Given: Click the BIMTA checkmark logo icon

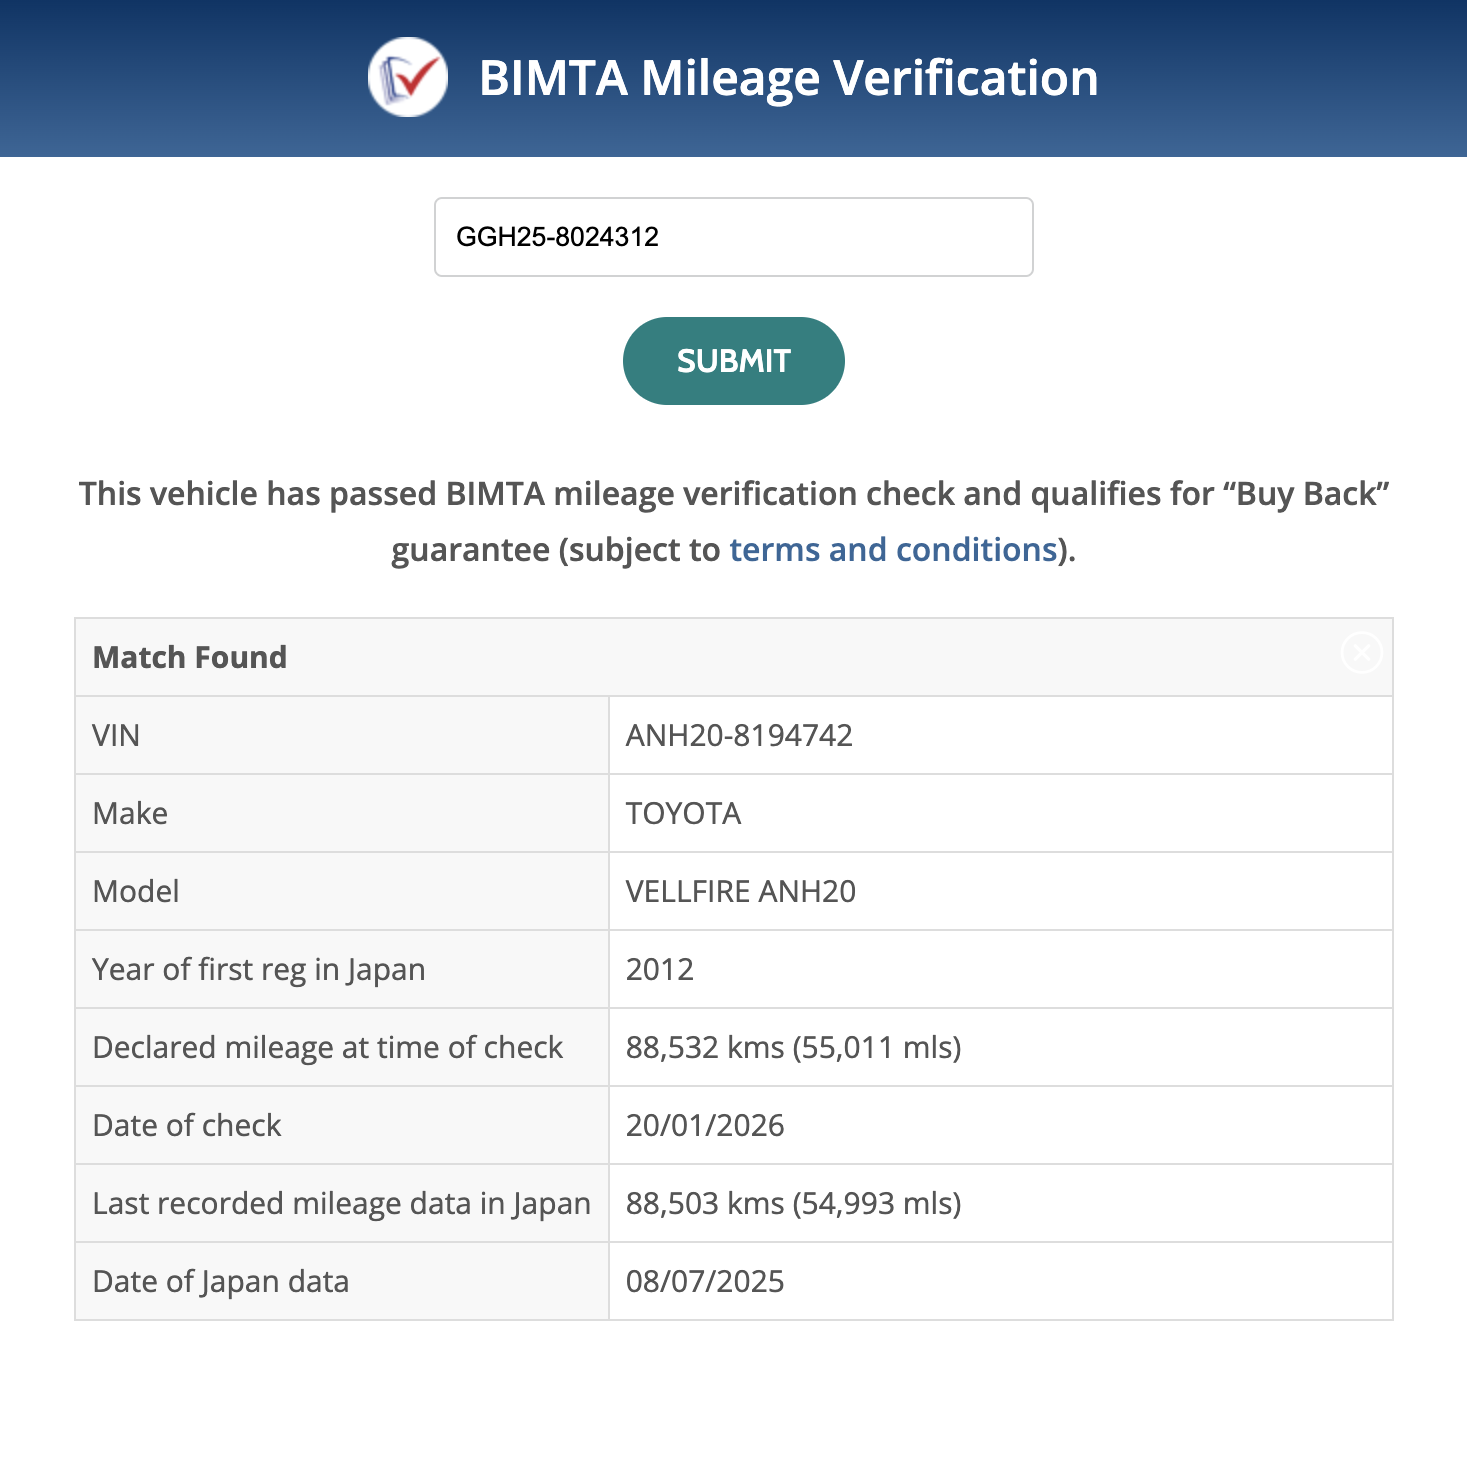Looking at the screenshot, I should point(407,77).
